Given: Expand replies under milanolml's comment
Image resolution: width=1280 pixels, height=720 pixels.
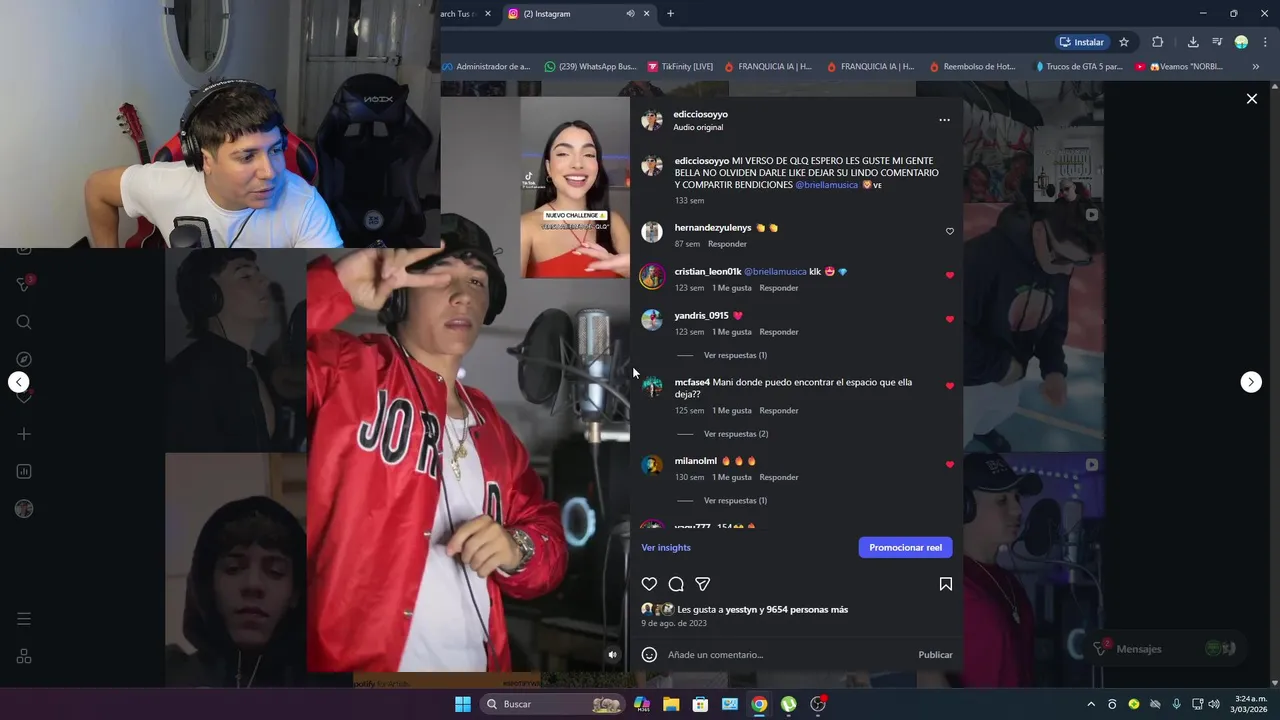Looking at the screenshot, I should (735, 500).
